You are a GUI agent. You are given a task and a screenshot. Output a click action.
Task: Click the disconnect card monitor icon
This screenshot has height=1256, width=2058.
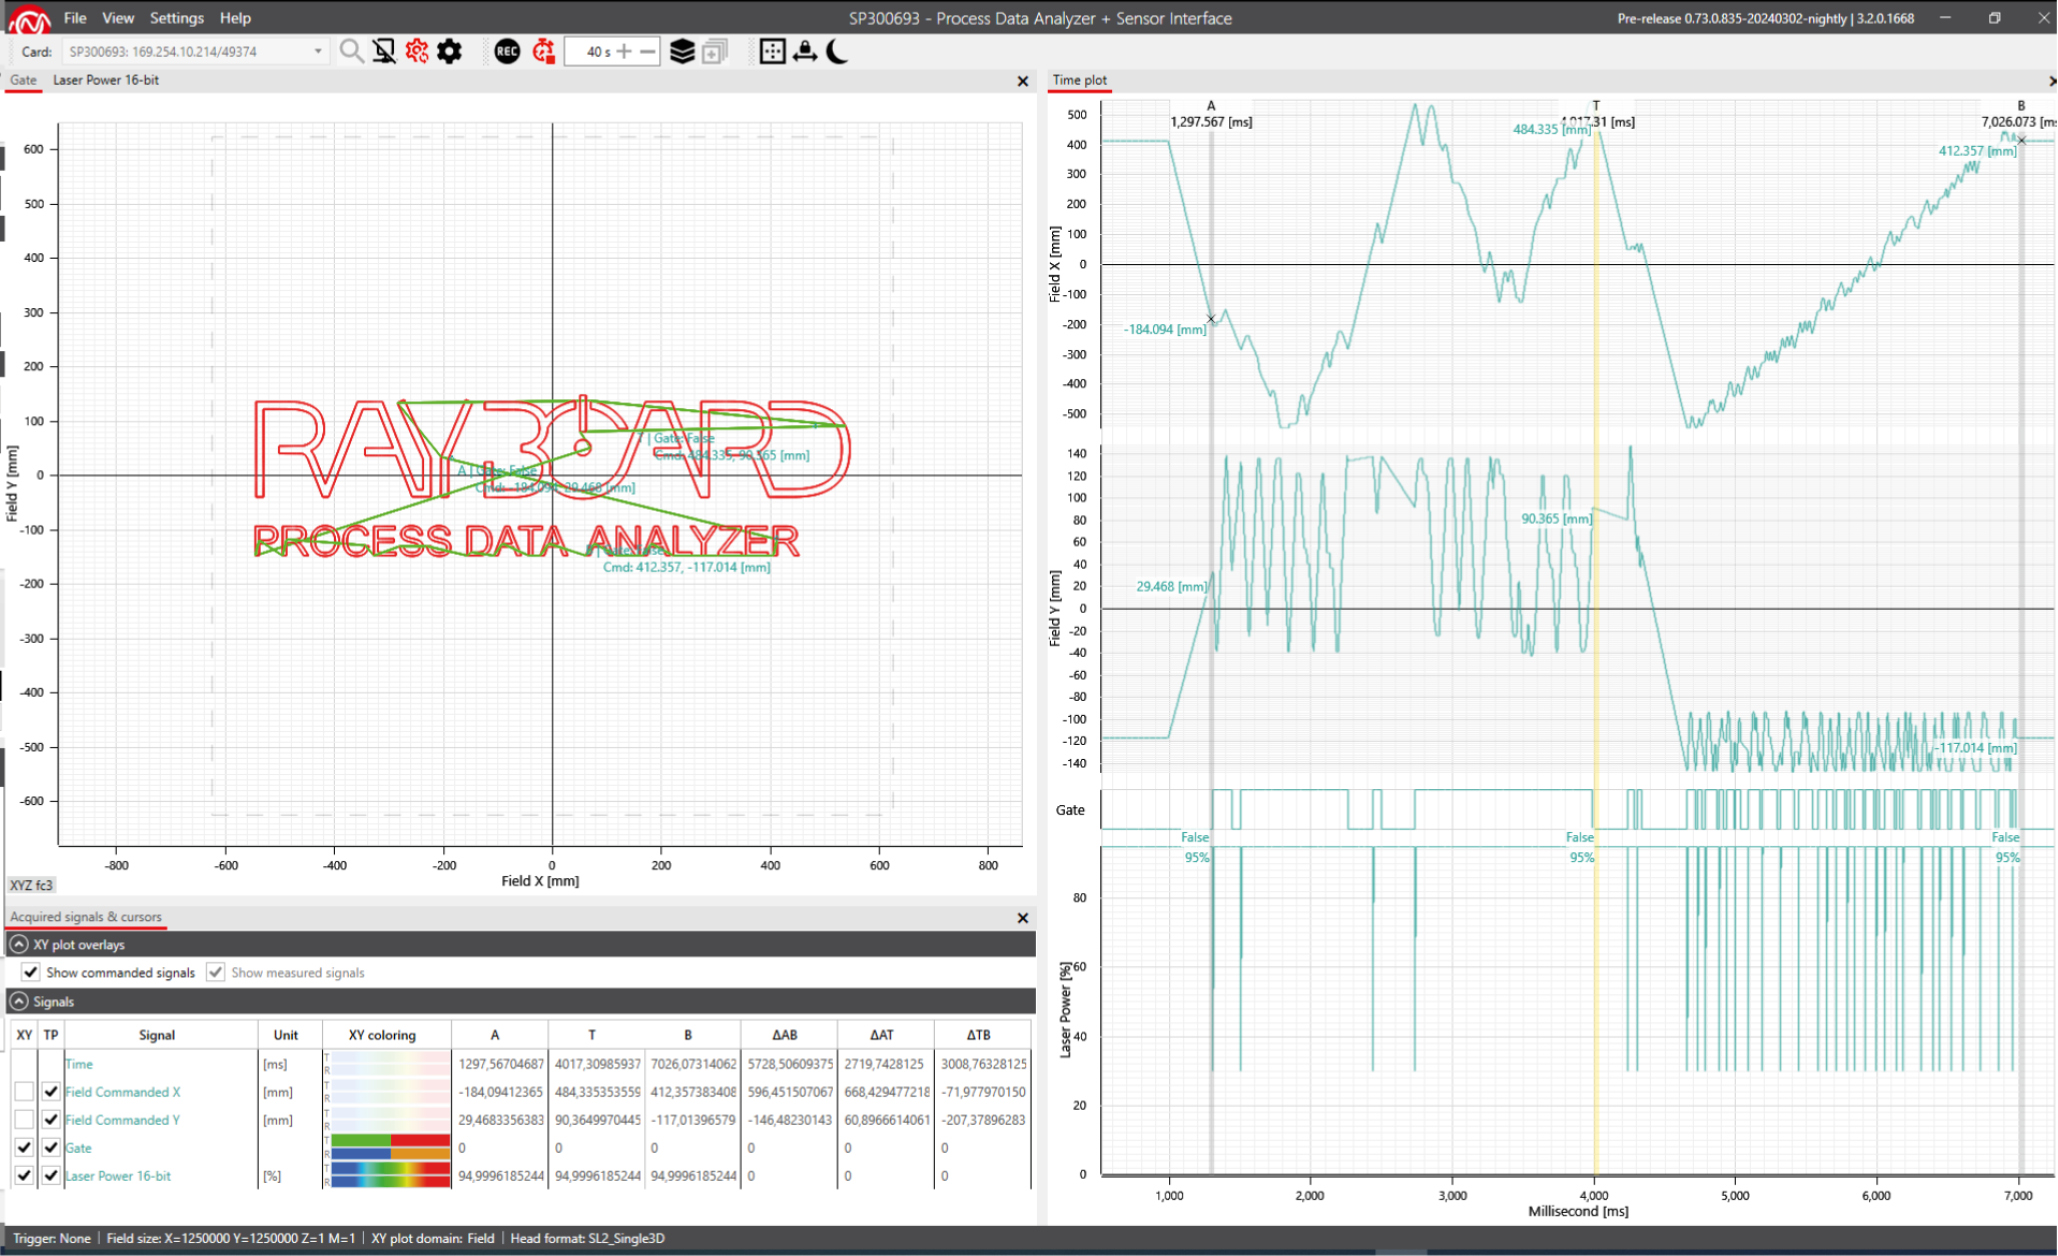coord(384,51)
